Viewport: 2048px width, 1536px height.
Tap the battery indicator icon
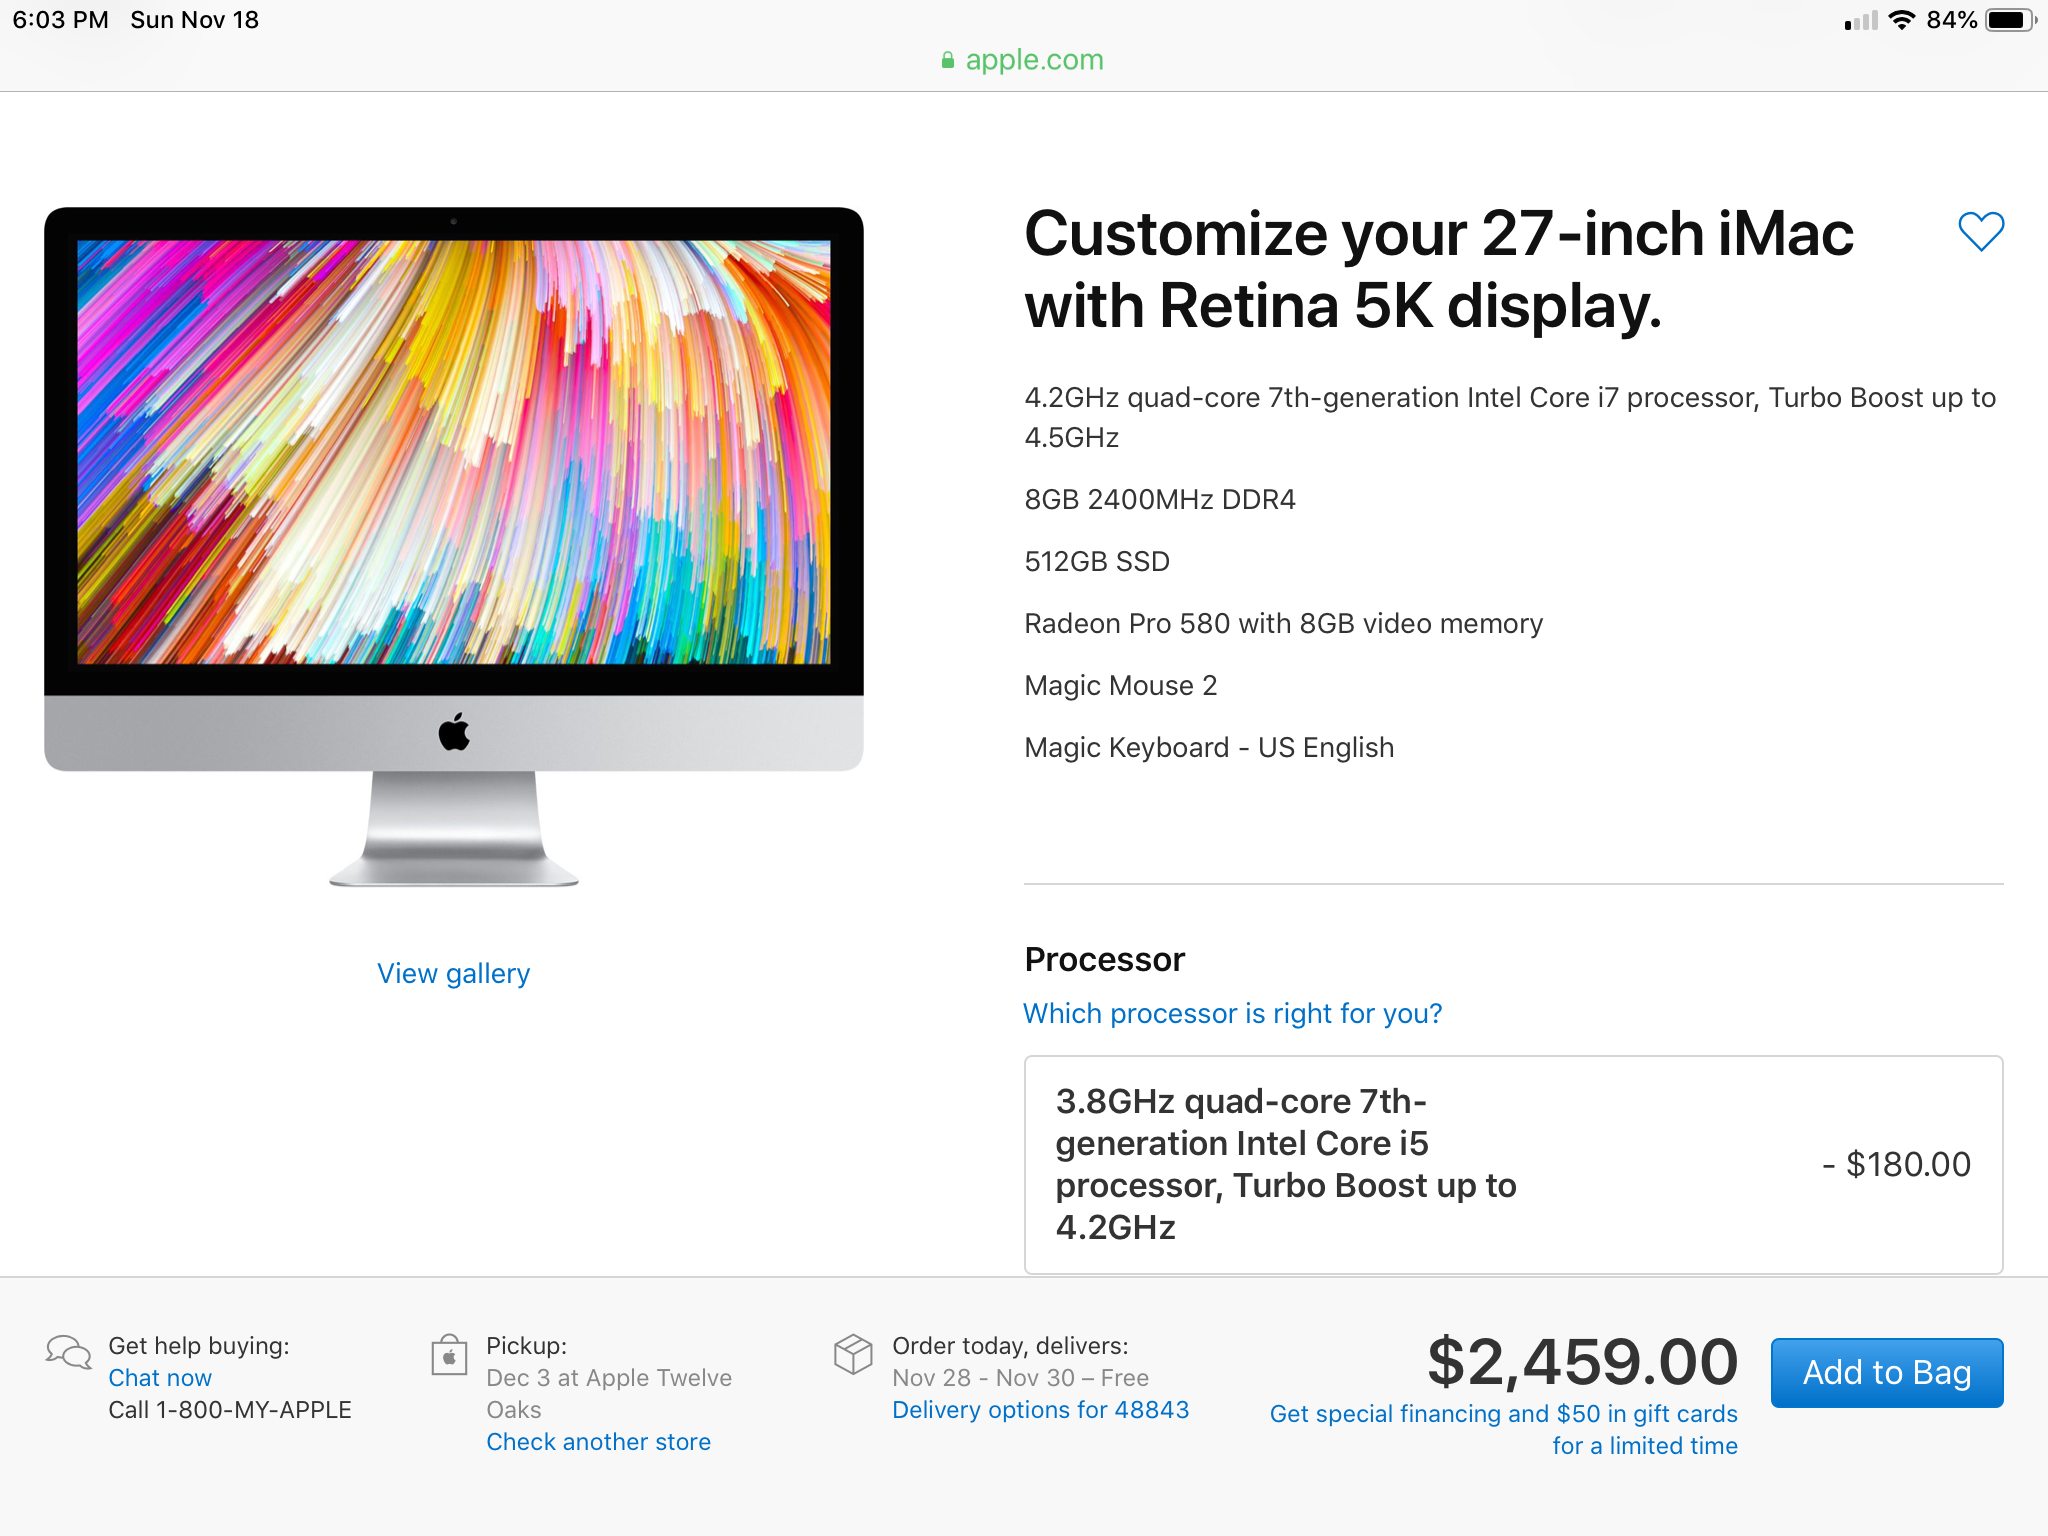point(2009,20)
